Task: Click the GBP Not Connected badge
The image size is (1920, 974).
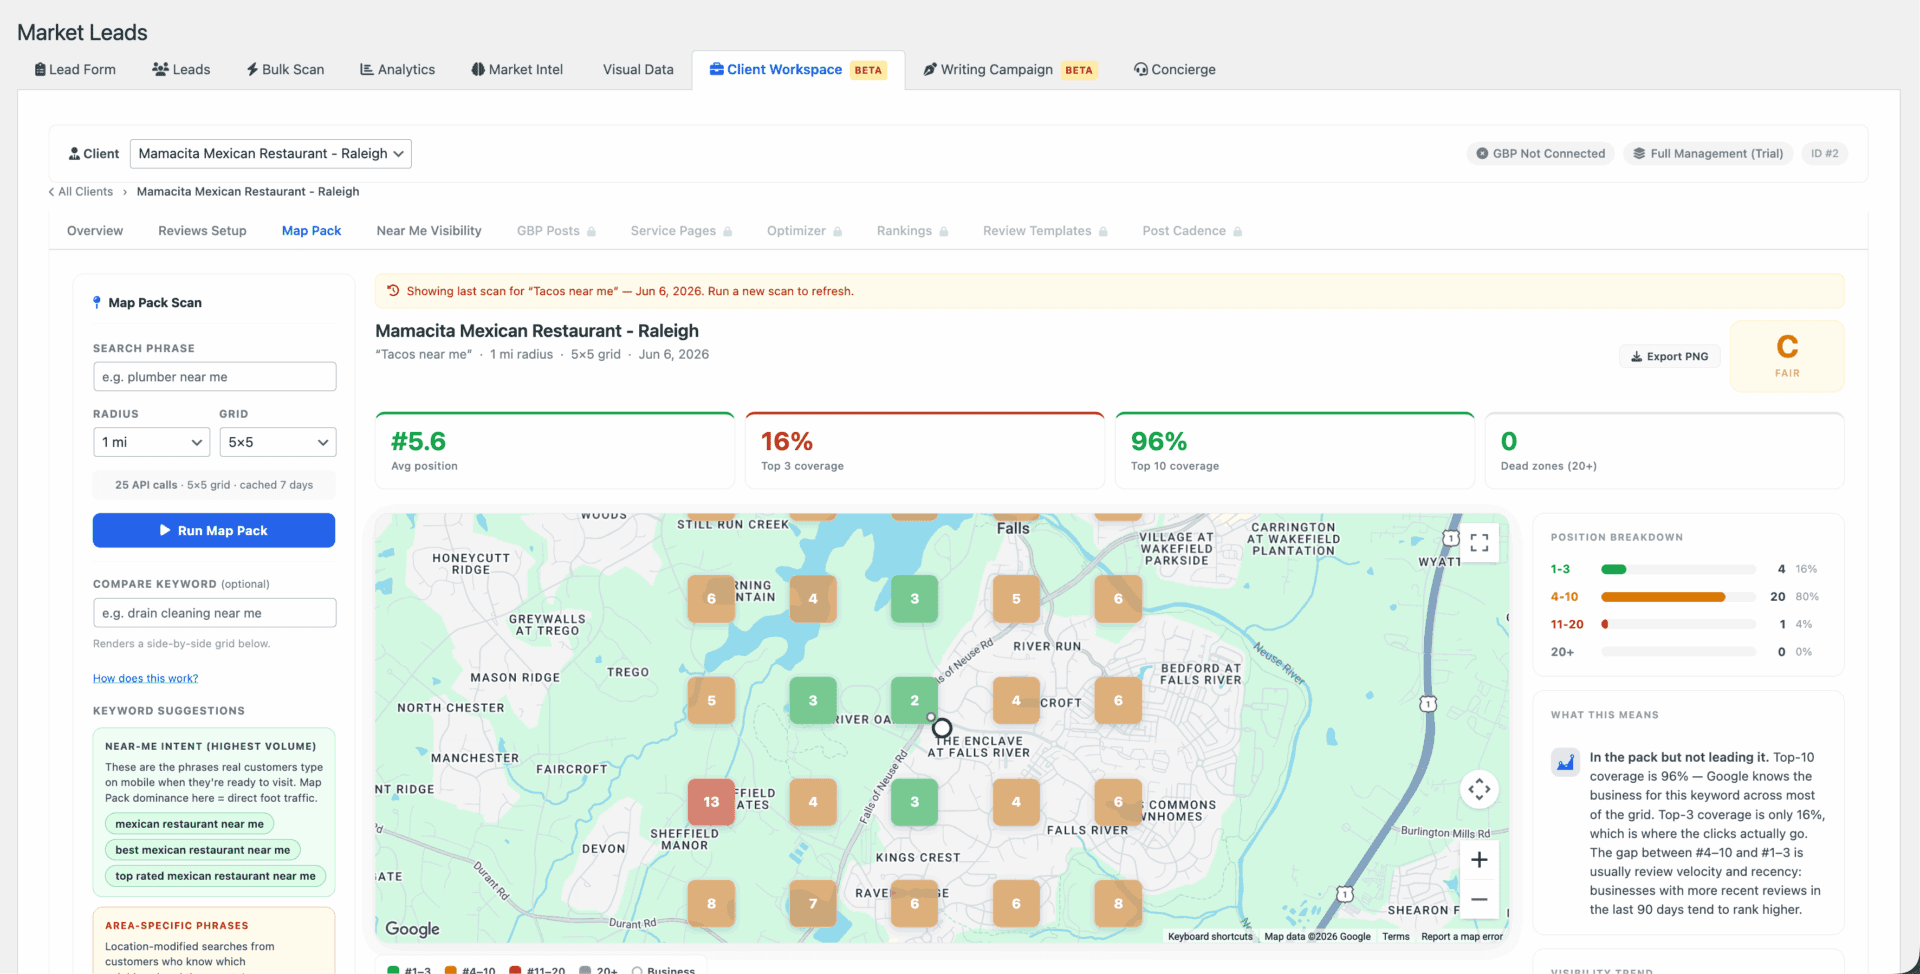Action: 1541,153
